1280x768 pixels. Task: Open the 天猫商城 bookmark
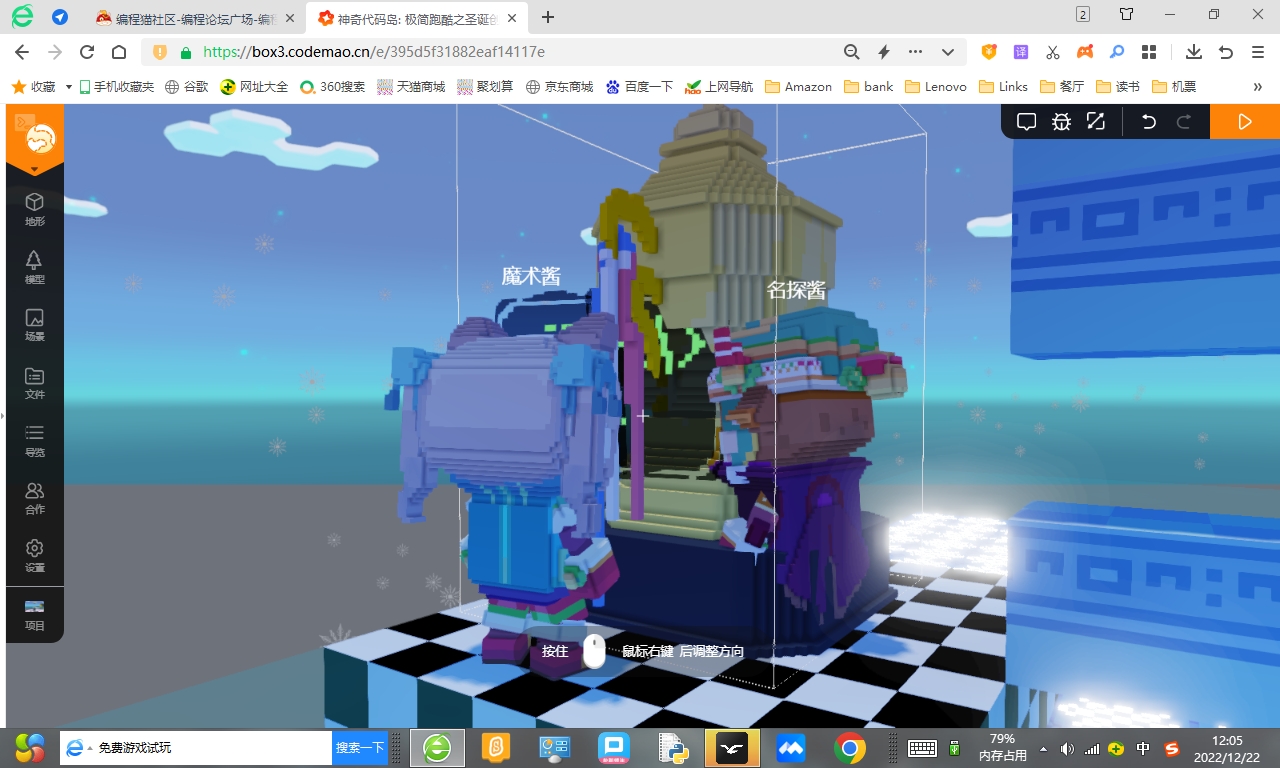411,87
